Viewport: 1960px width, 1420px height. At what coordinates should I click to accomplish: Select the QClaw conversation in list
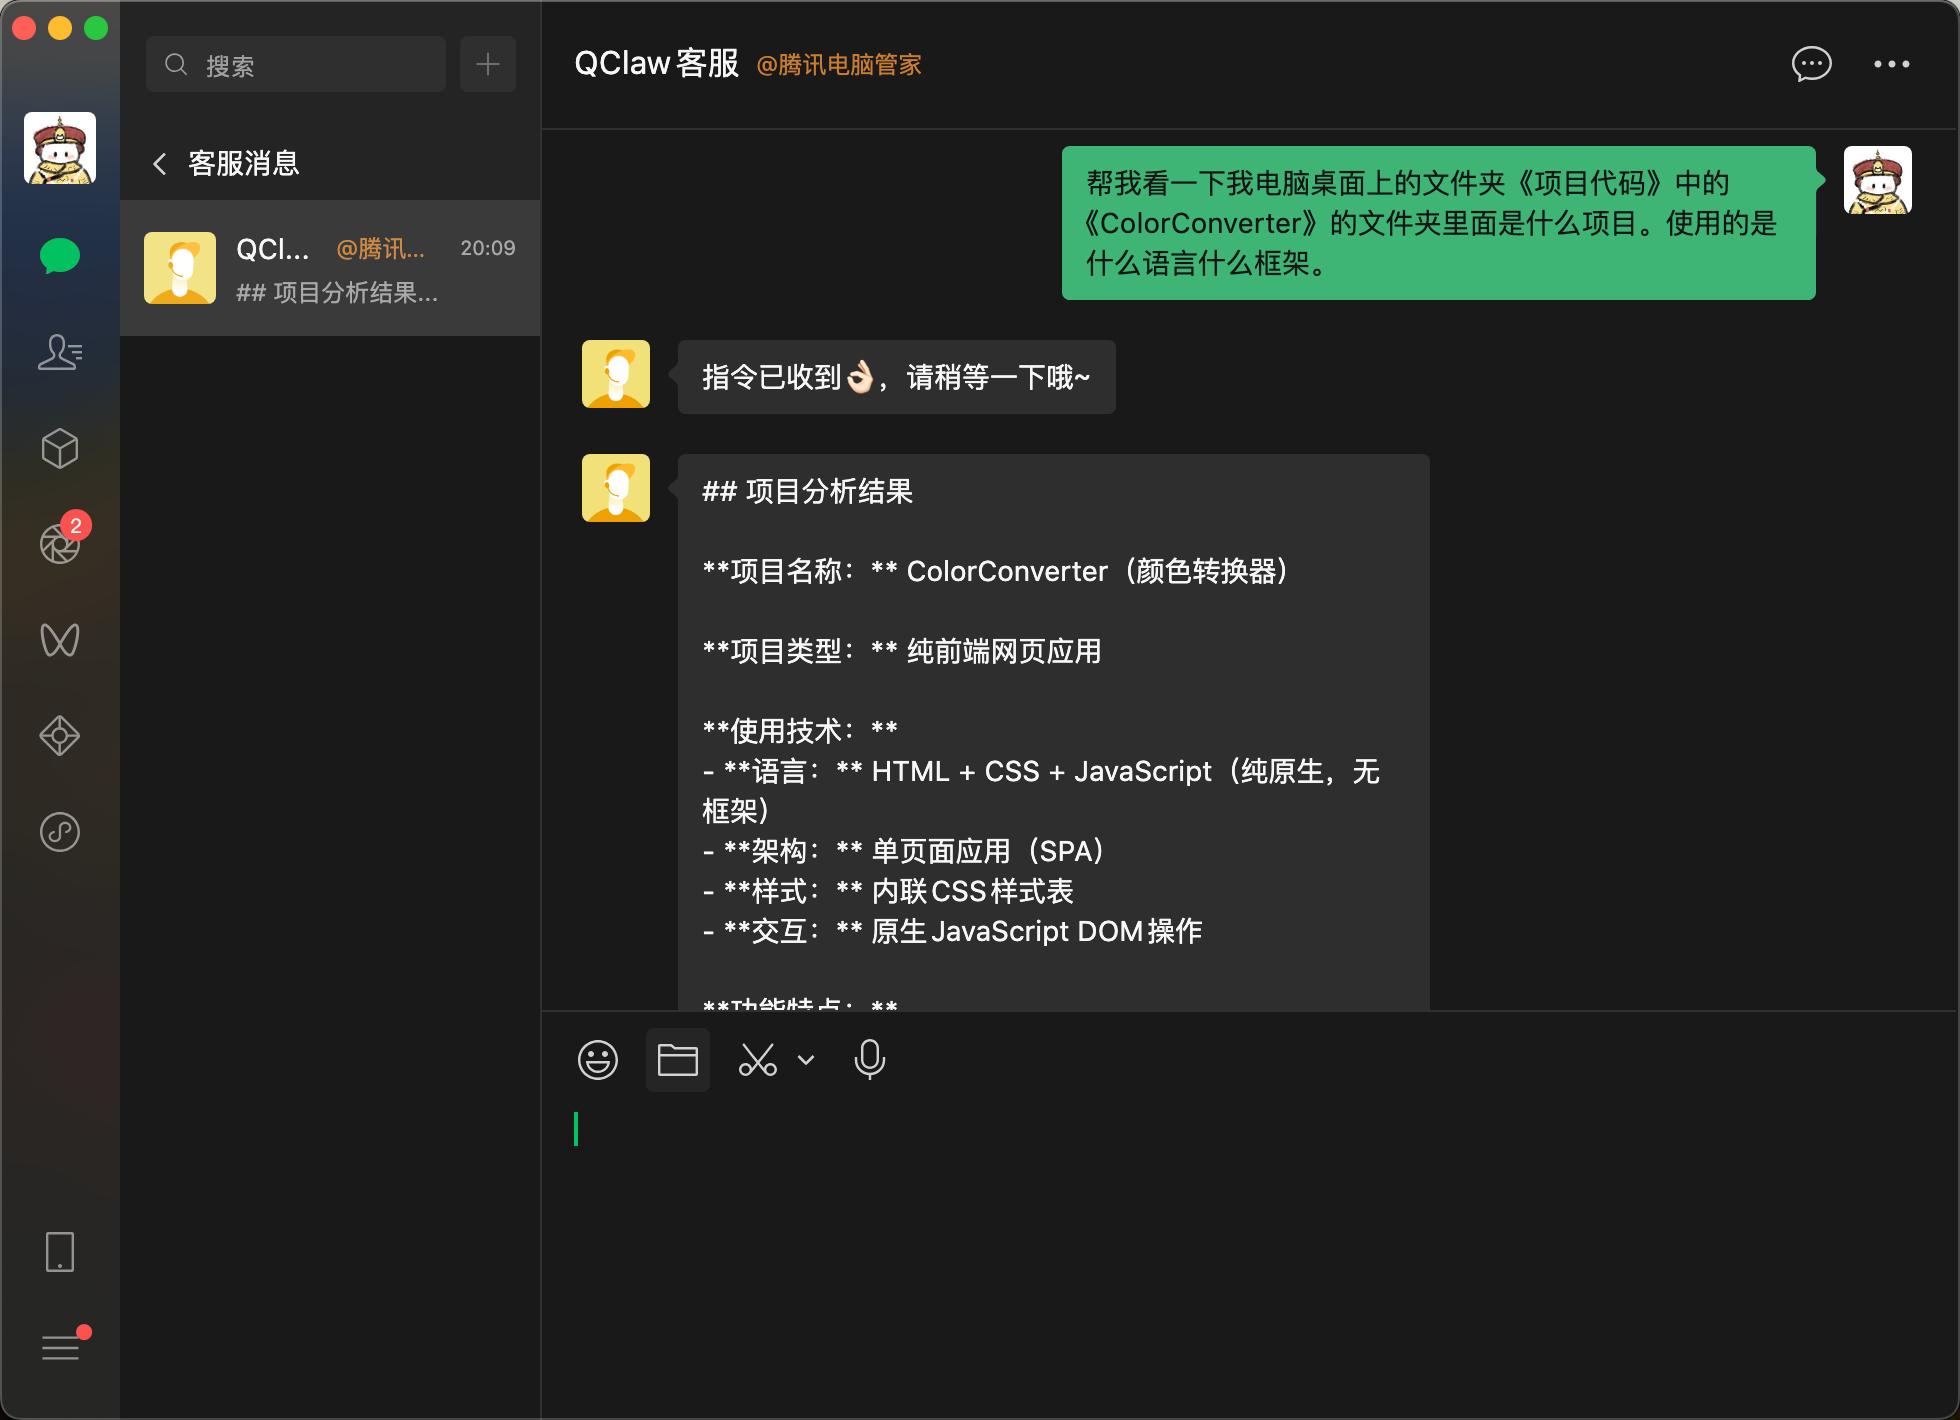tap(330, 268)
